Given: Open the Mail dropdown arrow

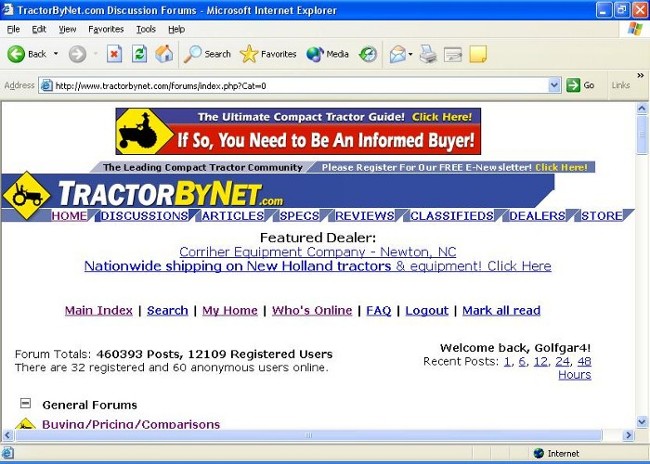Looking at the screenshot, I should (x=410, y=54).
